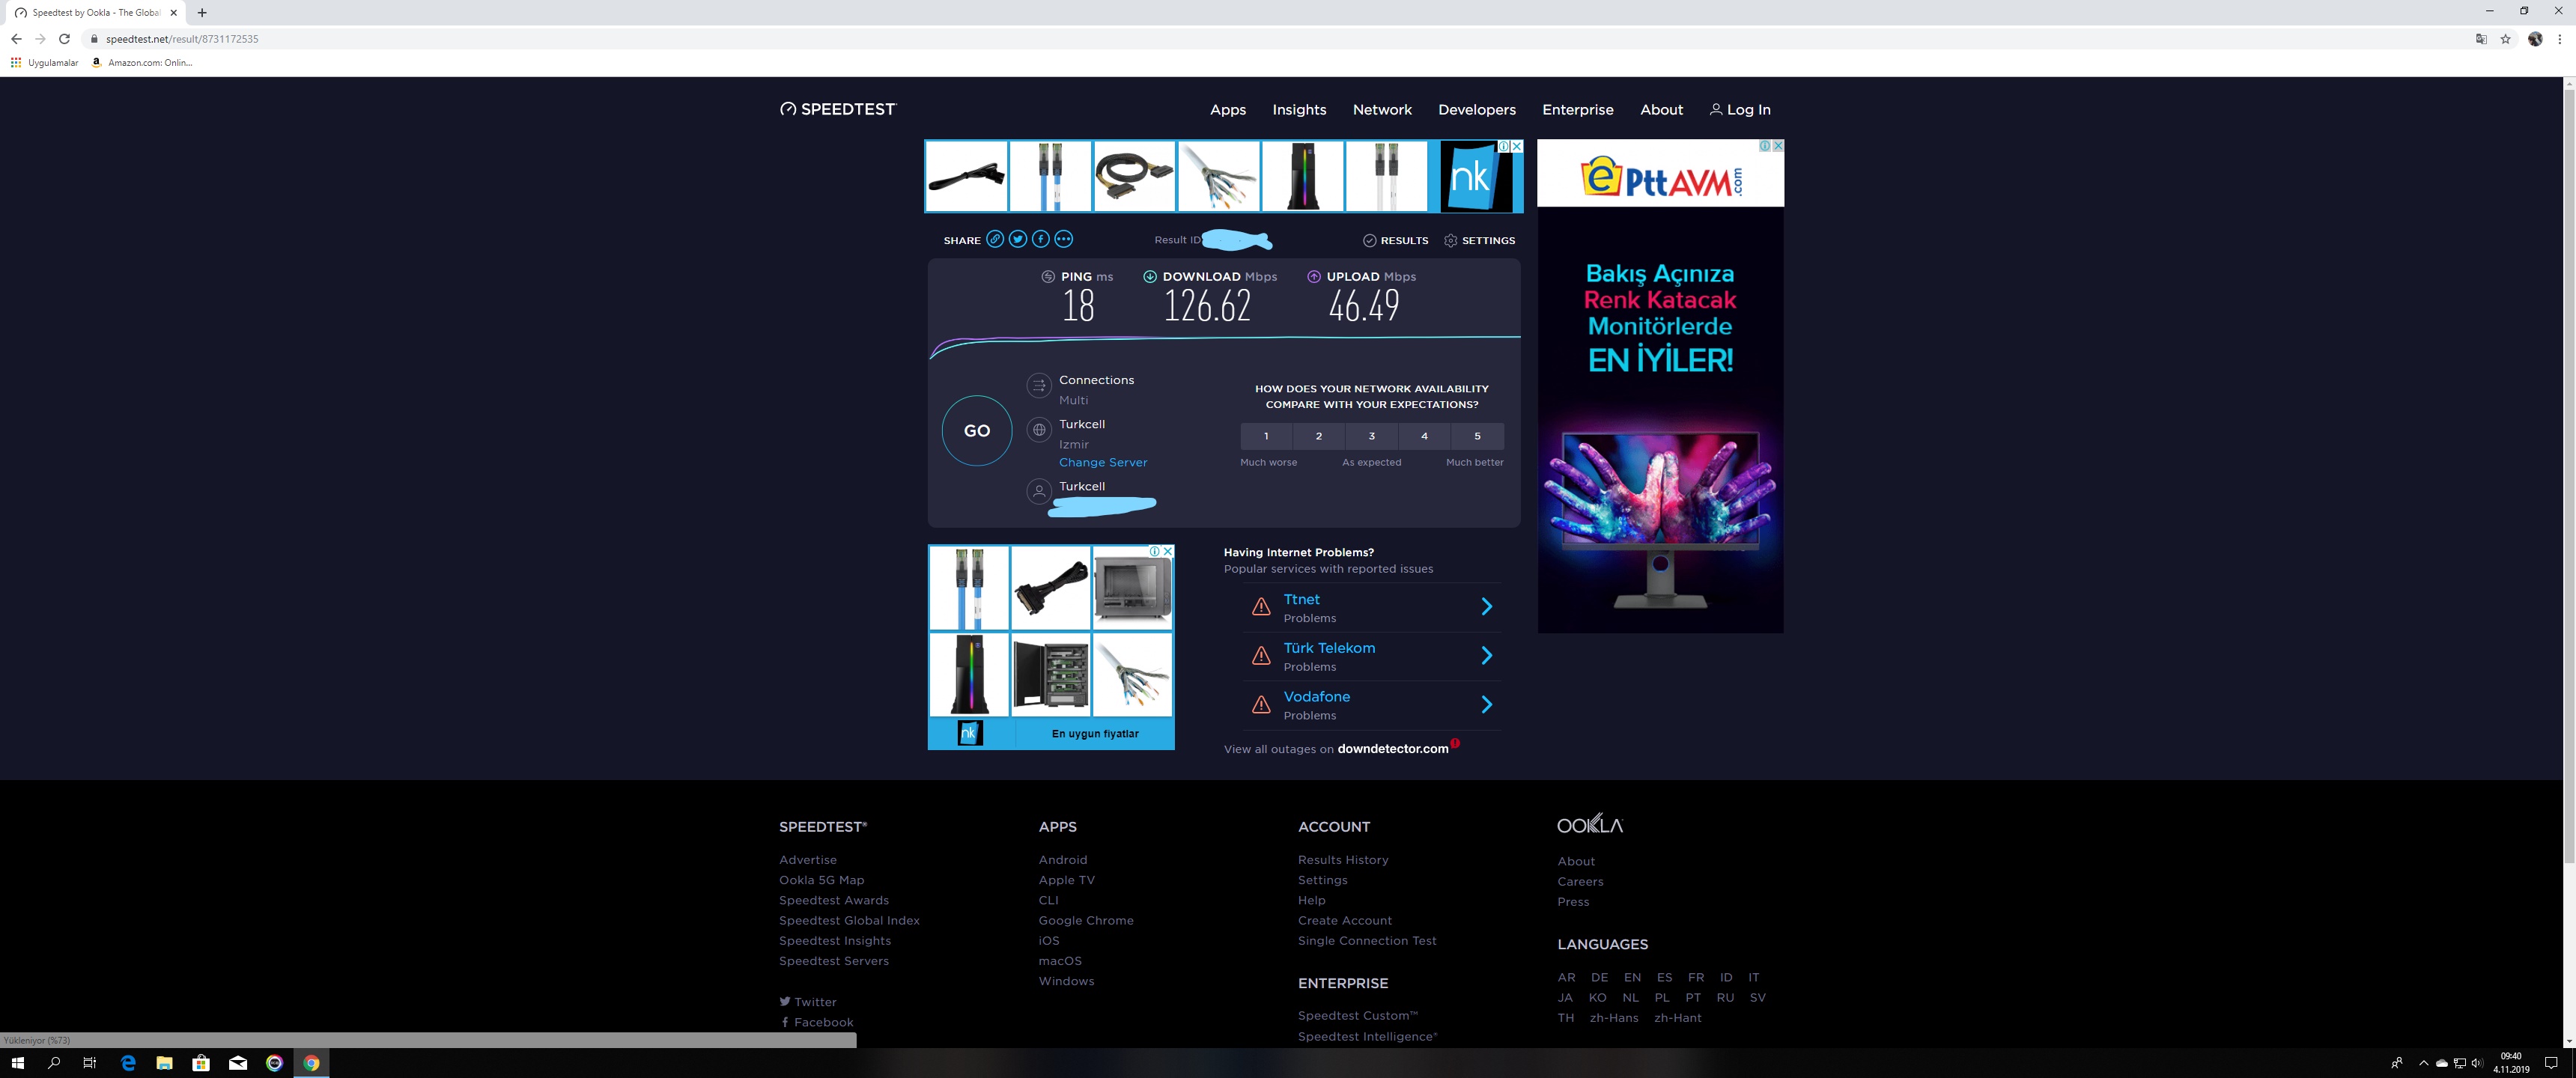Click Log In with person icon
The width and height of the screenshot is (2576, 1078).
click(1740, 110)
